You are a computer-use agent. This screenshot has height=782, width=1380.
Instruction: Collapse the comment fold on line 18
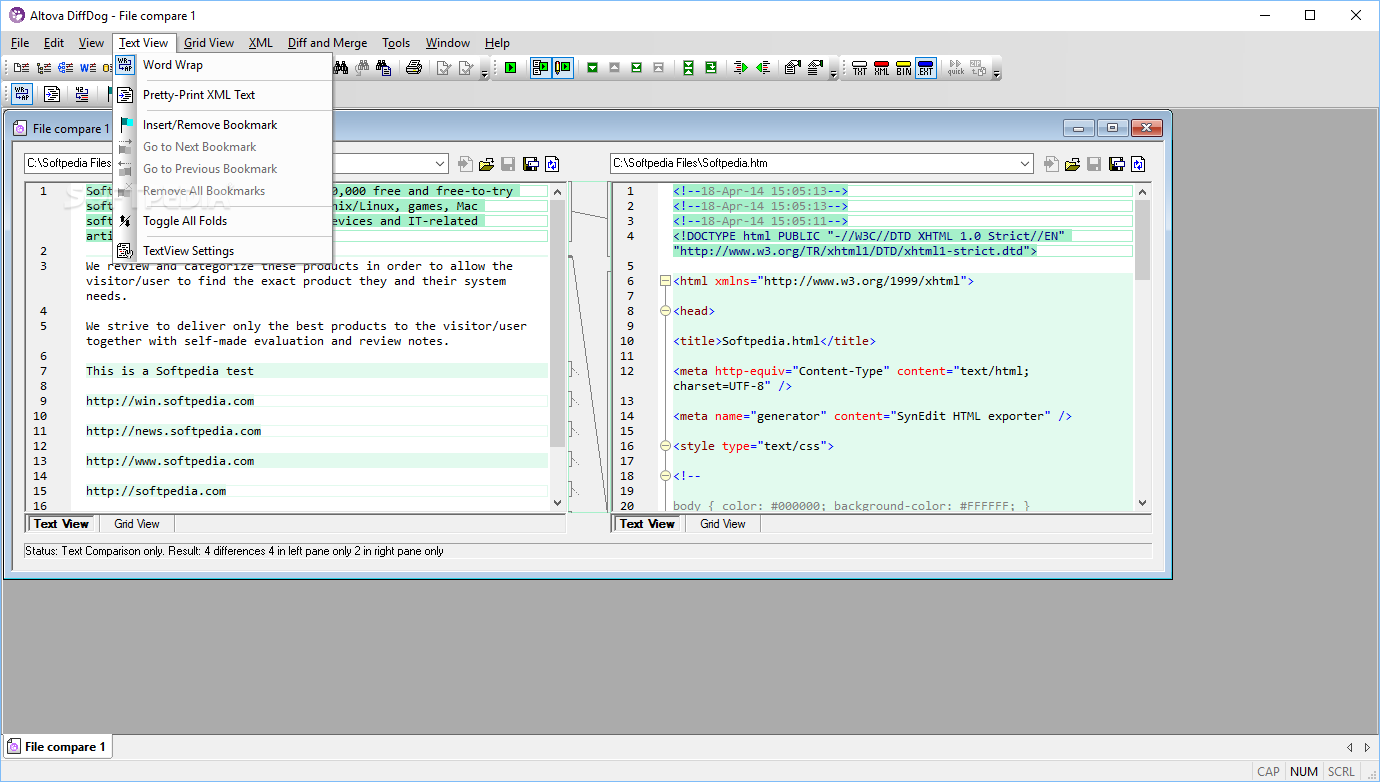pos(665,476)
